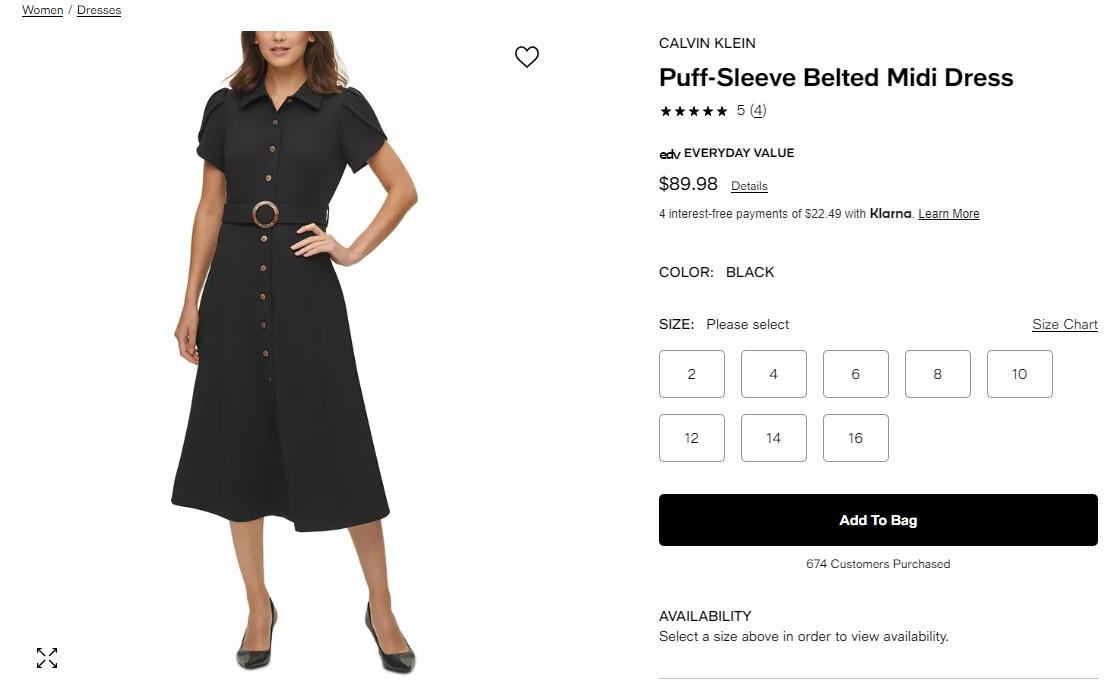
Task: Open Dresses breadcrumb category
Action: point(99,10)
